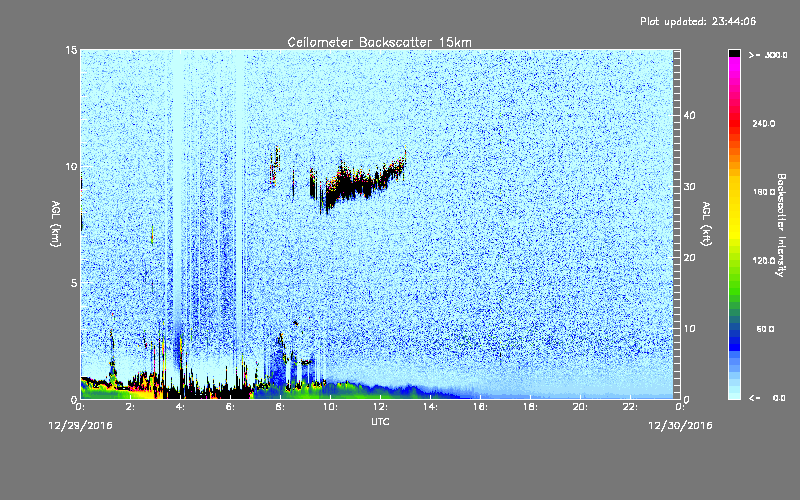Click the '10:' hour tick on time axis

330,407
